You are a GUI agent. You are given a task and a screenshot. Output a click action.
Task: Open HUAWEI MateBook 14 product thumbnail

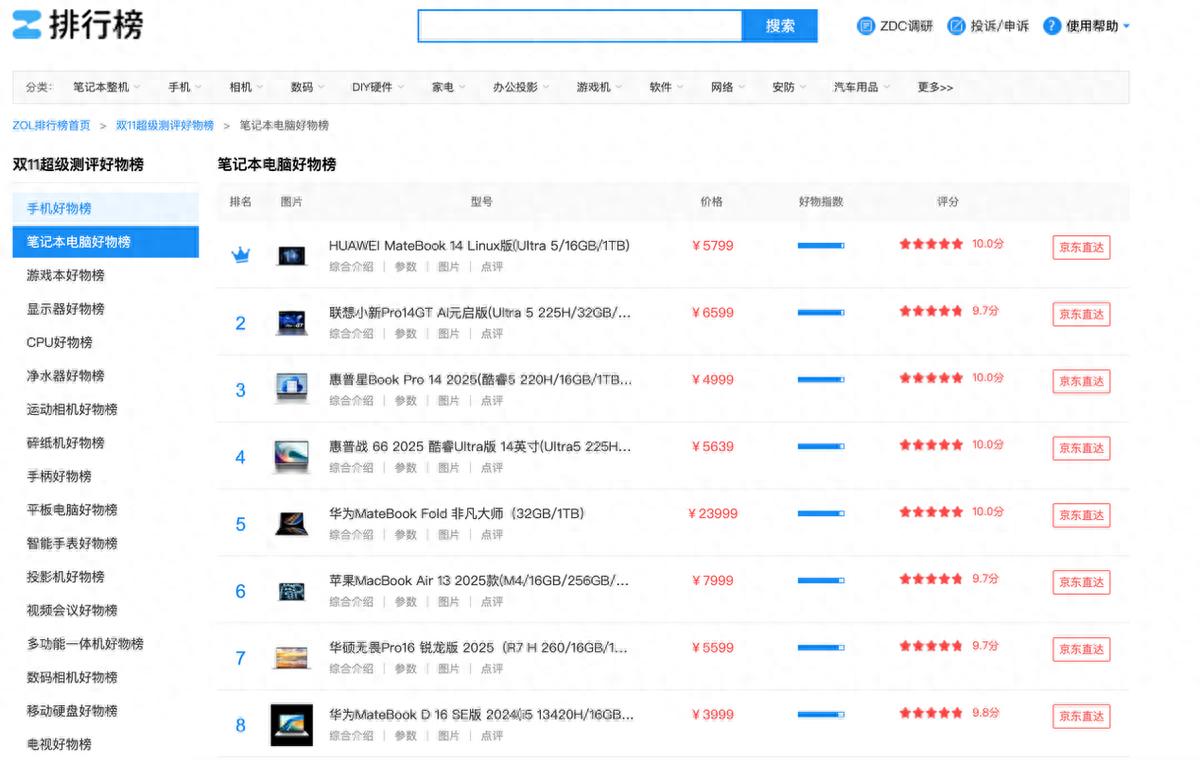(291, 255)
